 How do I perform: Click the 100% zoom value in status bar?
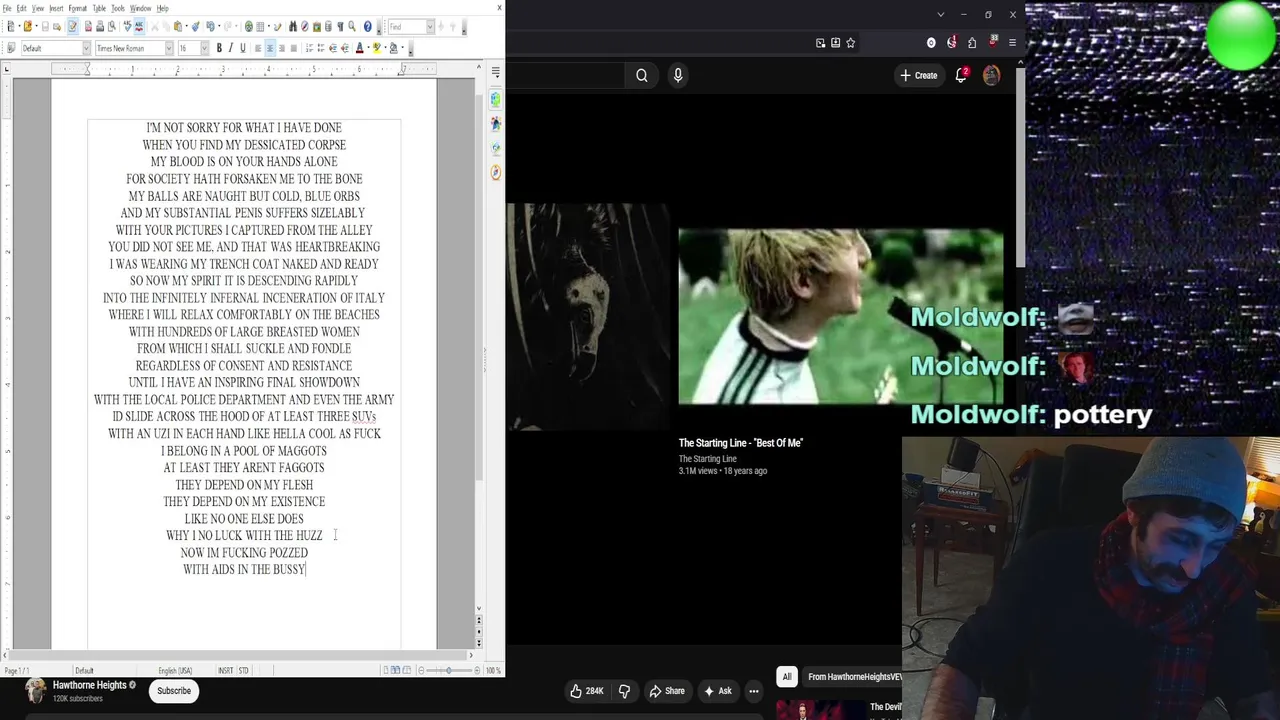[x=493, y=670]
